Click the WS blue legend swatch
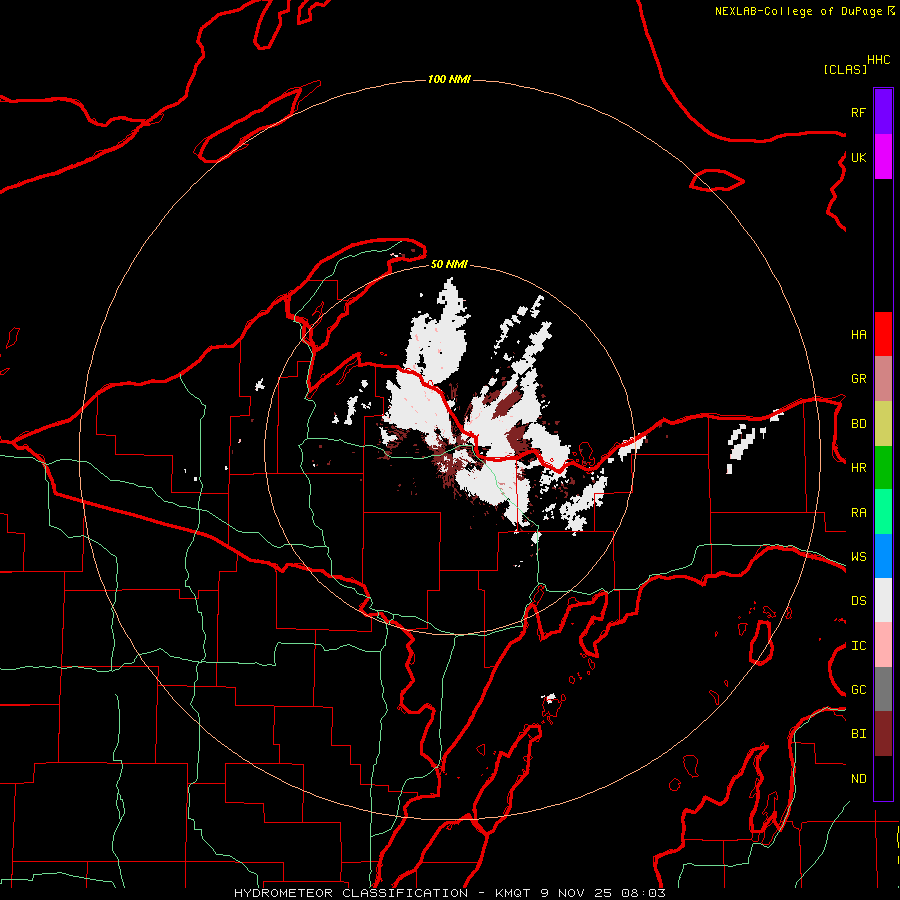The height and width of the screenshot is (900, 900). [883, 556]
